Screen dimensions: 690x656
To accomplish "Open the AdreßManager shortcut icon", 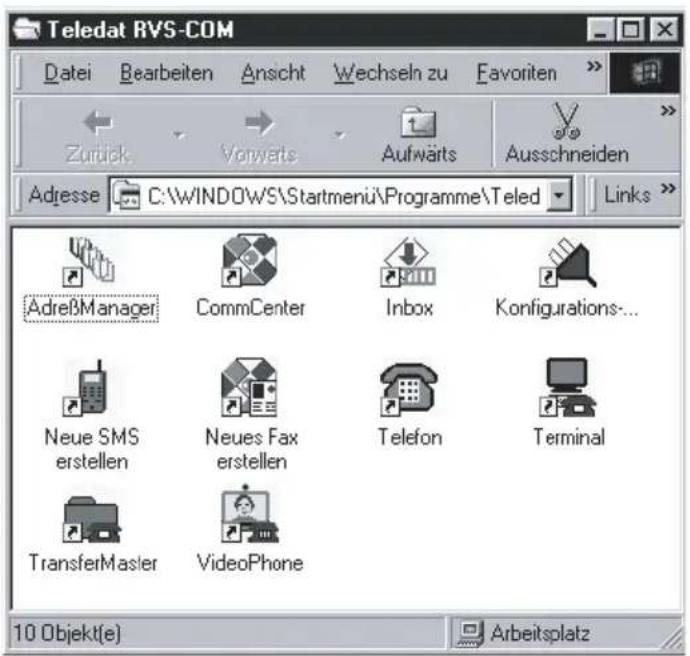I will [x=91, y=262].
